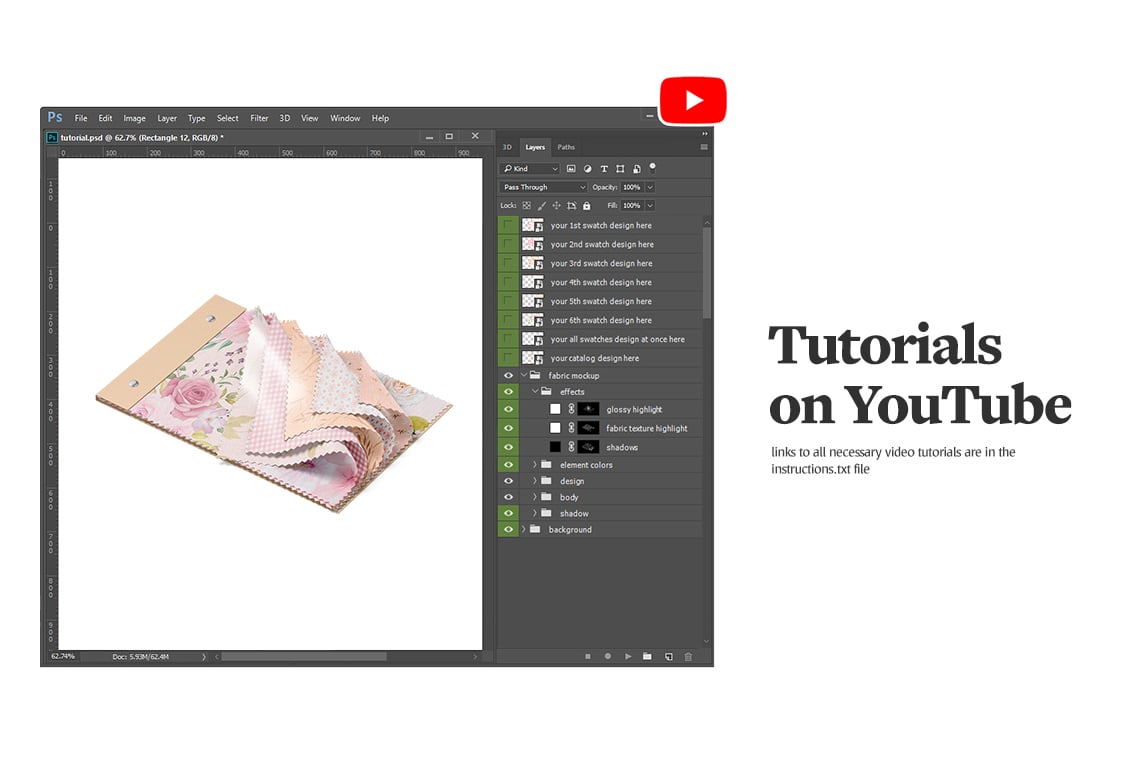
Task: Open the Opacity slider dropdown arrow
Action: pos(650,187)
